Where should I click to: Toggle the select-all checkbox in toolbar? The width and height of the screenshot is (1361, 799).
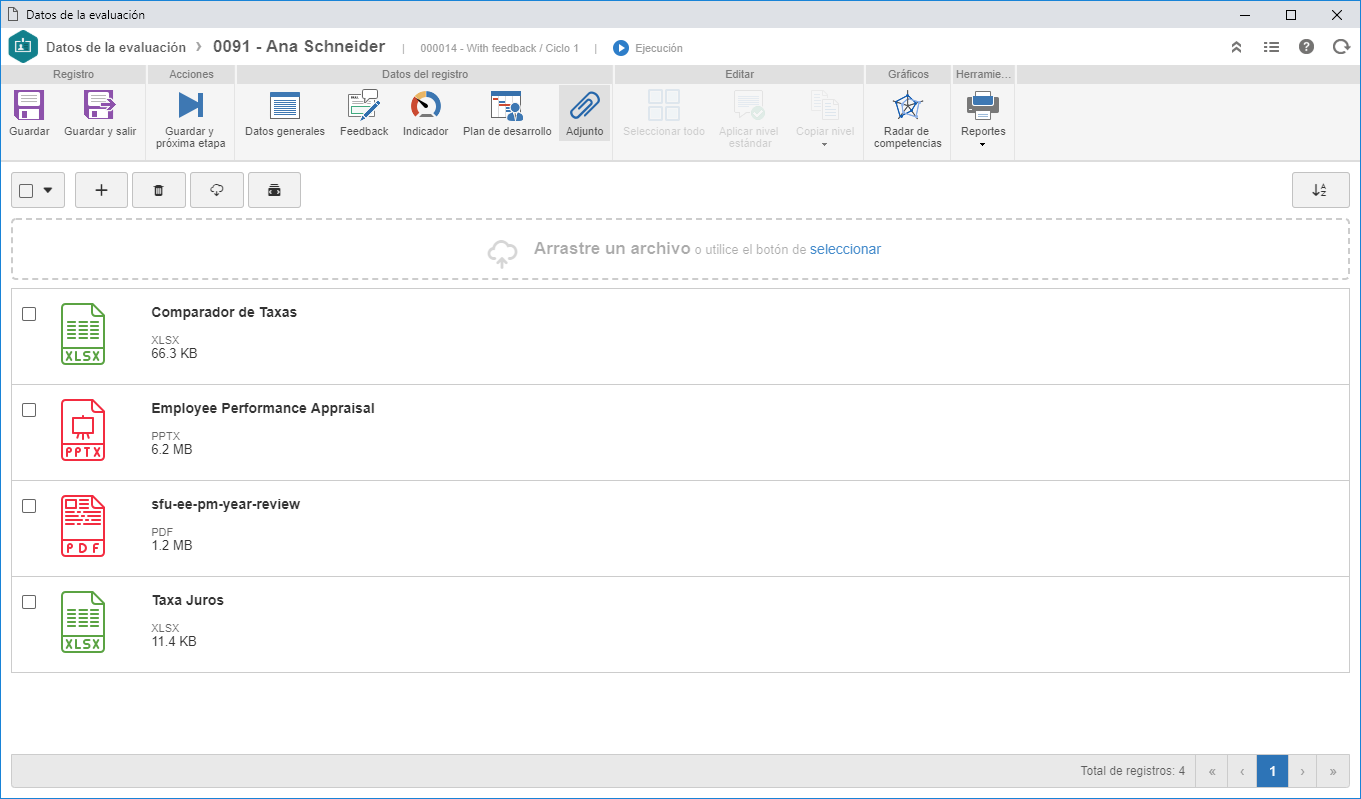(27, 191)
